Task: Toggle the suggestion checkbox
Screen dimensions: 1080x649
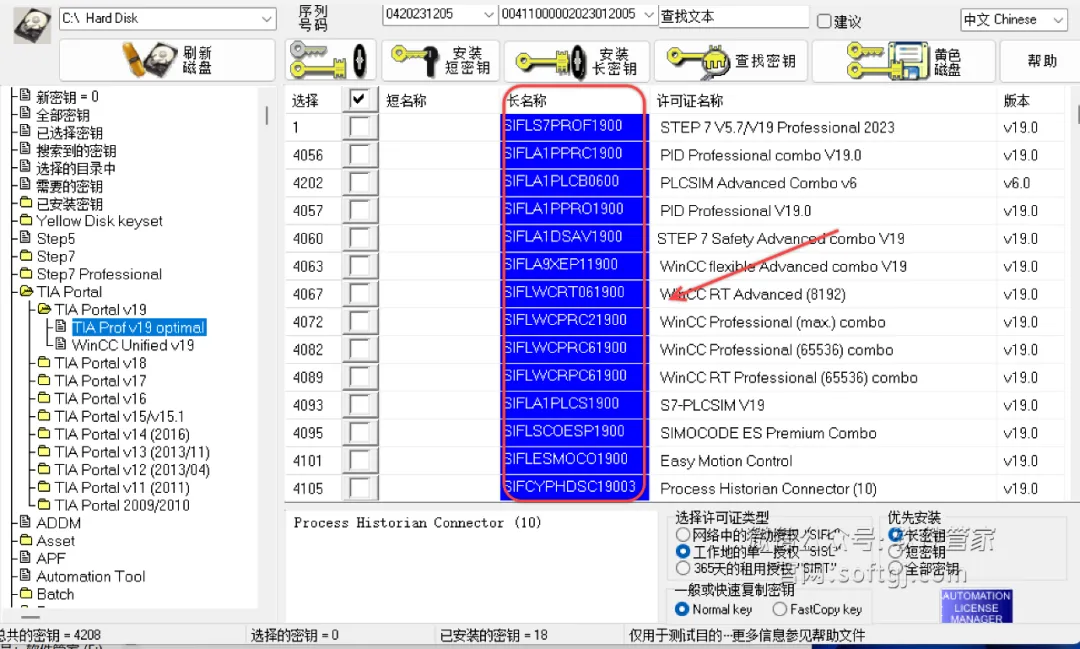Action: 824,21
